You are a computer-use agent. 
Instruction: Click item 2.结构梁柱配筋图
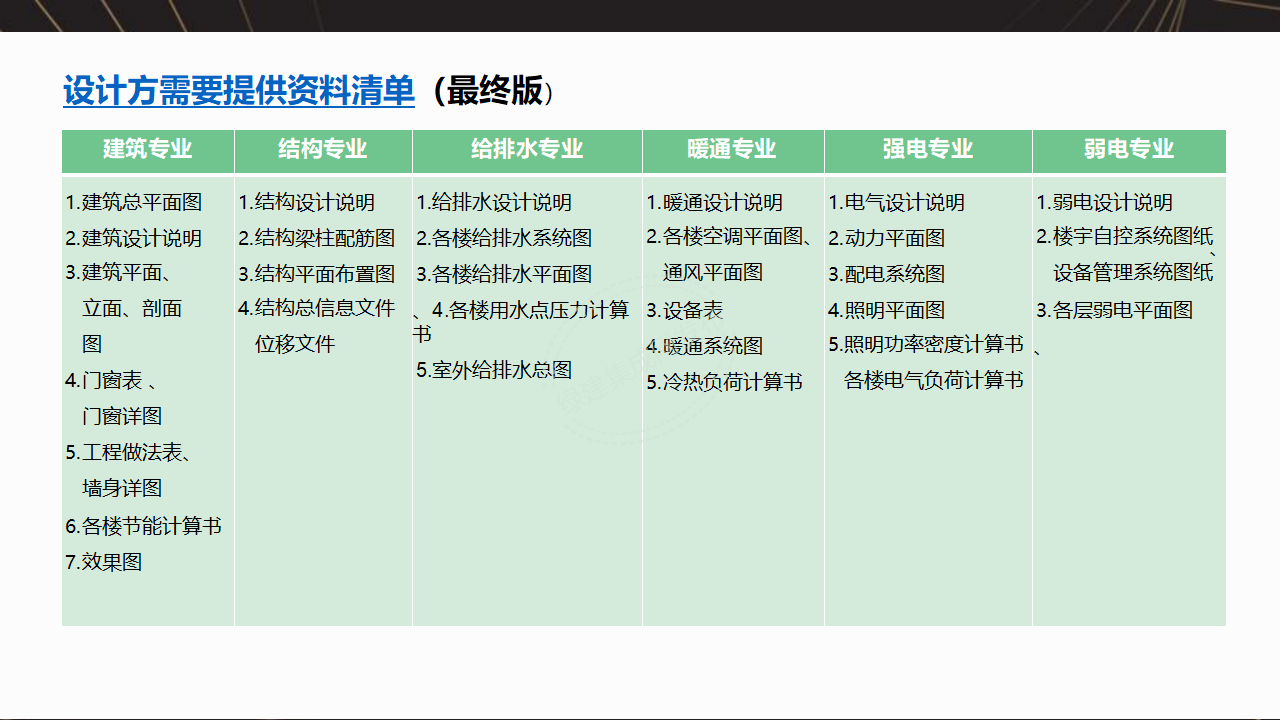pos(317,238)
